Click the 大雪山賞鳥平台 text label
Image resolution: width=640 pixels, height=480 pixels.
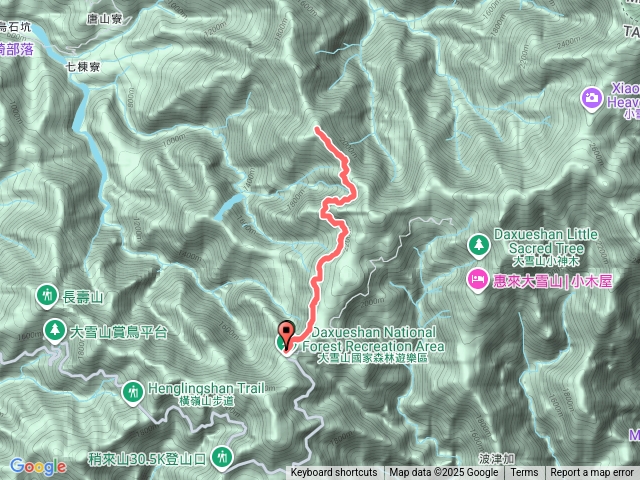119,332
